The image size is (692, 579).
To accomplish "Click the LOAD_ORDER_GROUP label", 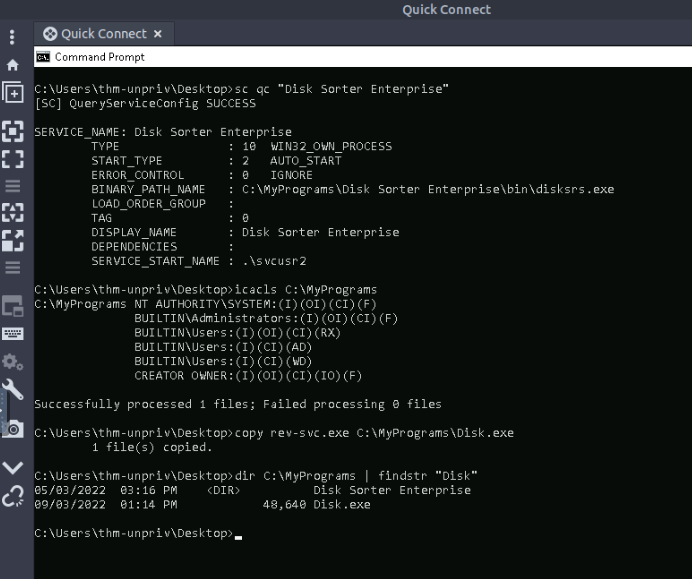I will (148, 204).
